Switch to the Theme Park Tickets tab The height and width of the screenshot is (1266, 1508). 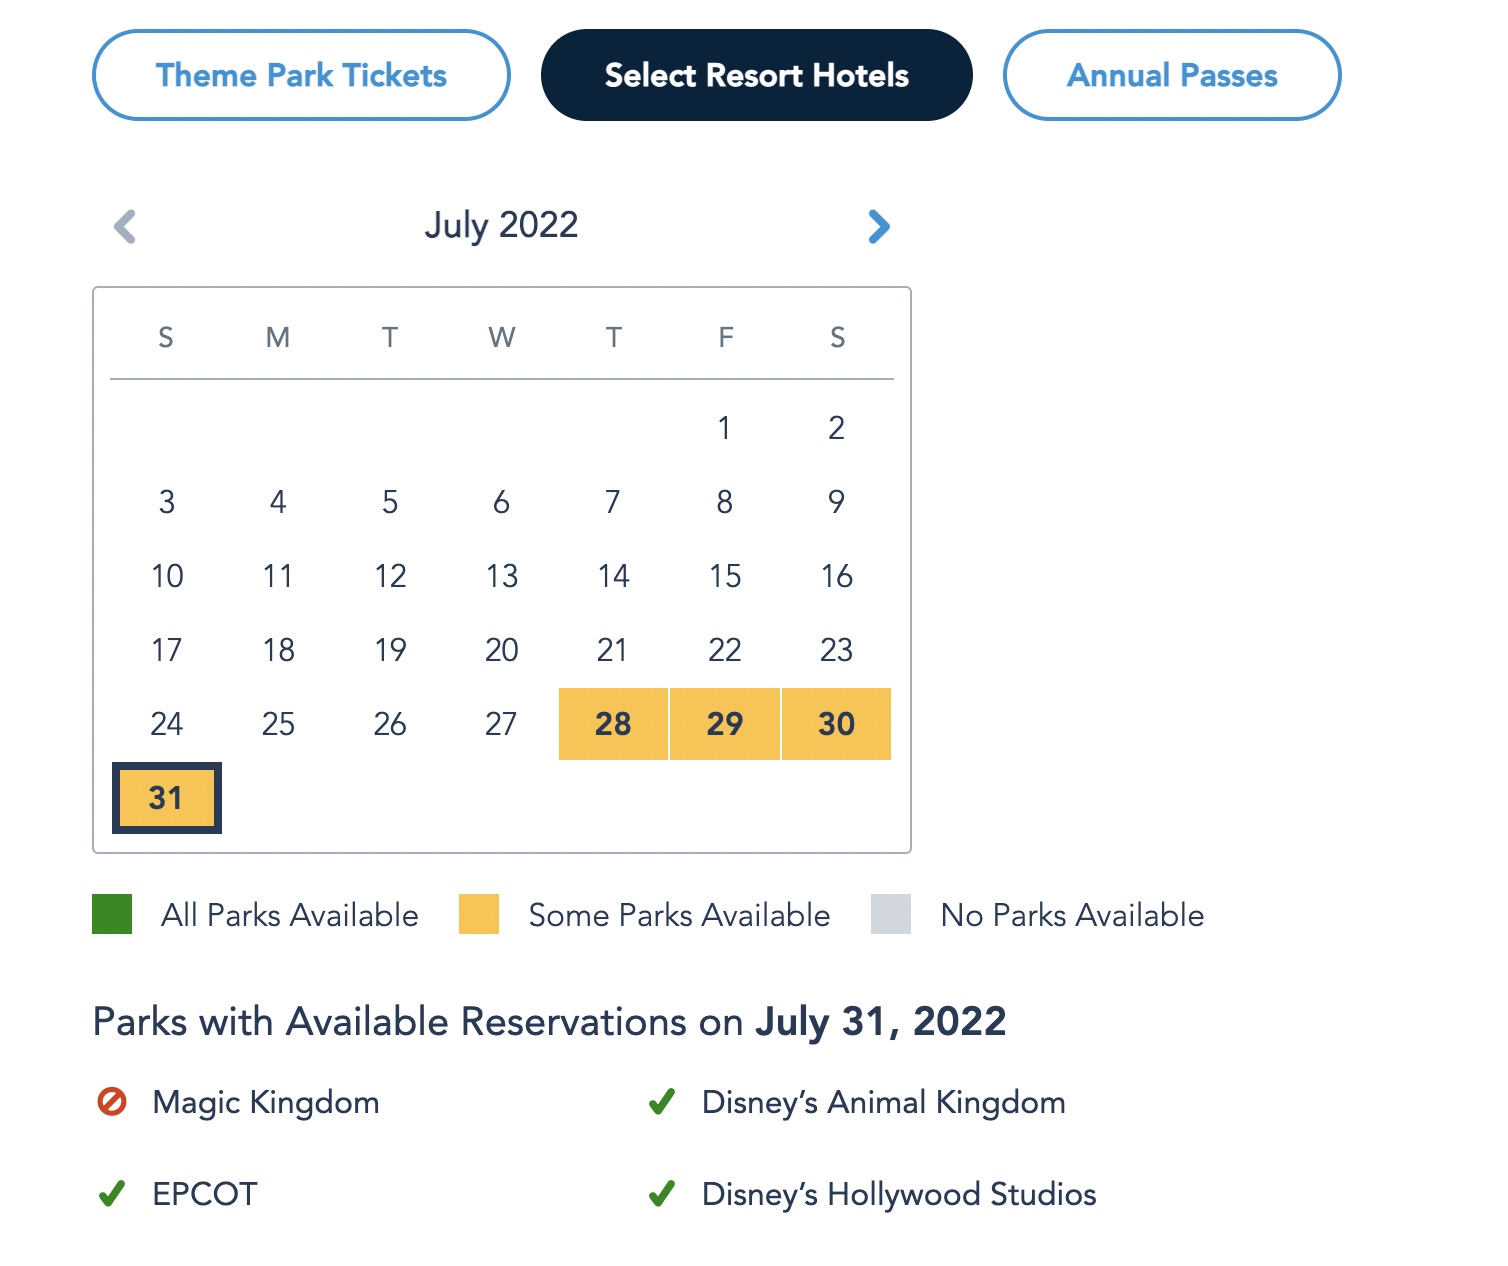pos(301,75)
